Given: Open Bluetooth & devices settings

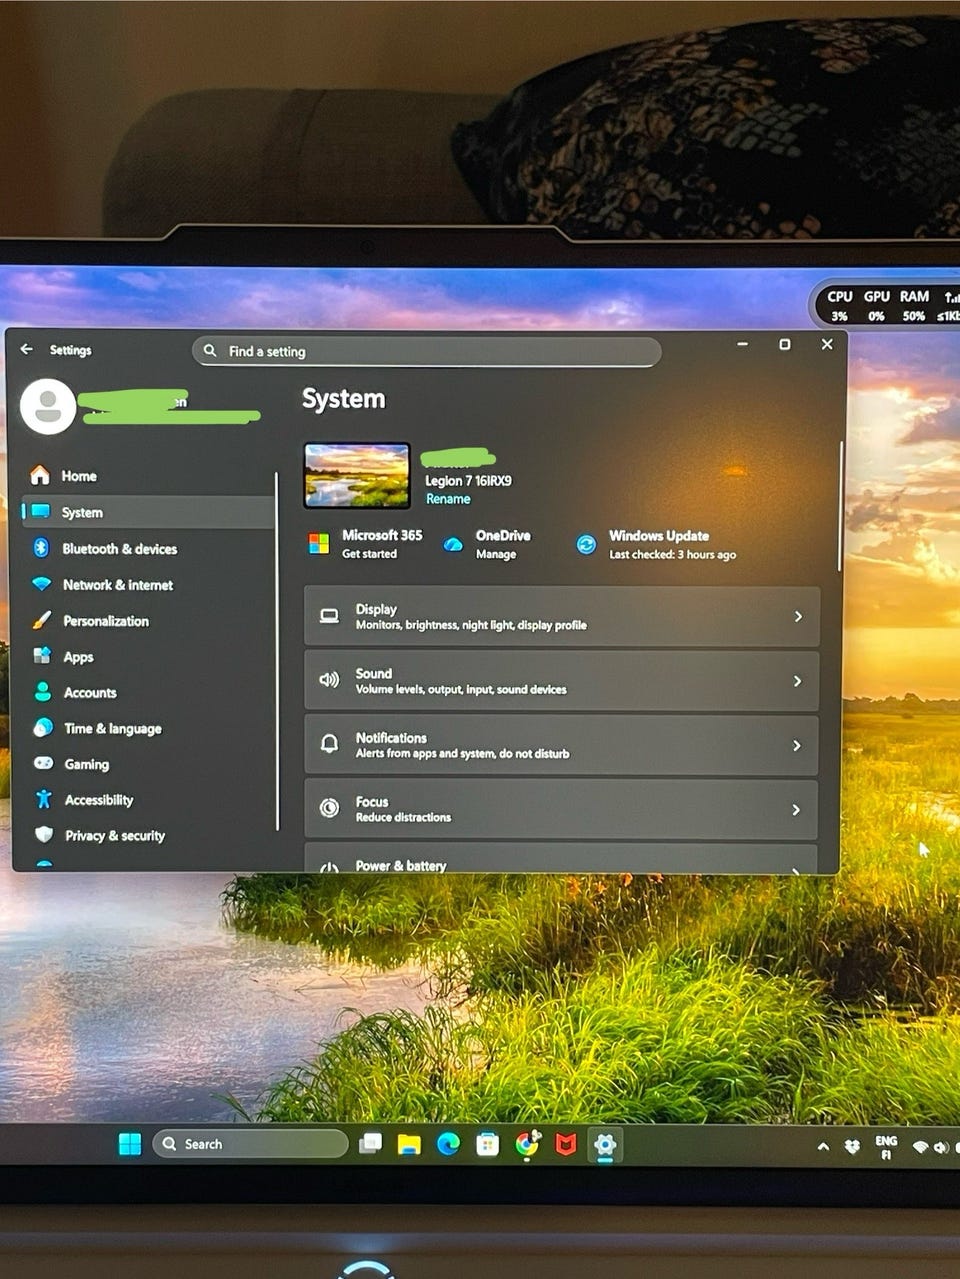Looking at the screenshot, I should coord(147,549).
